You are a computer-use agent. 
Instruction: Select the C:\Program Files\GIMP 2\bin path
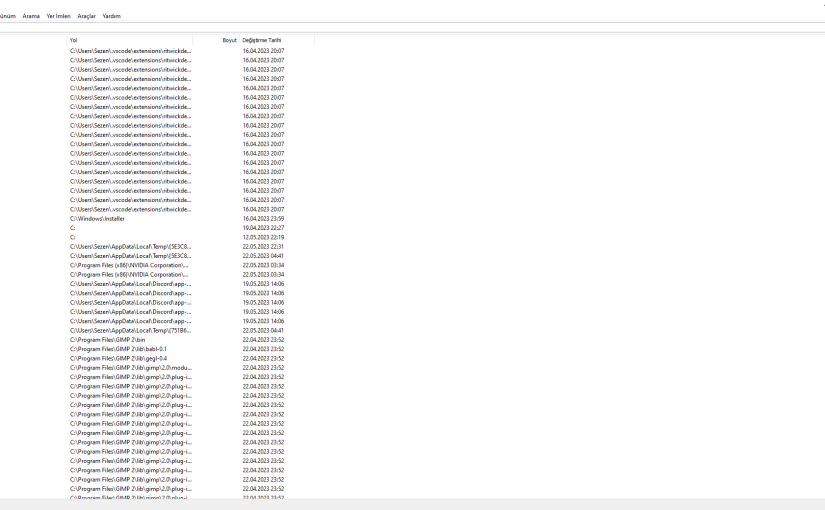point(107,340)
